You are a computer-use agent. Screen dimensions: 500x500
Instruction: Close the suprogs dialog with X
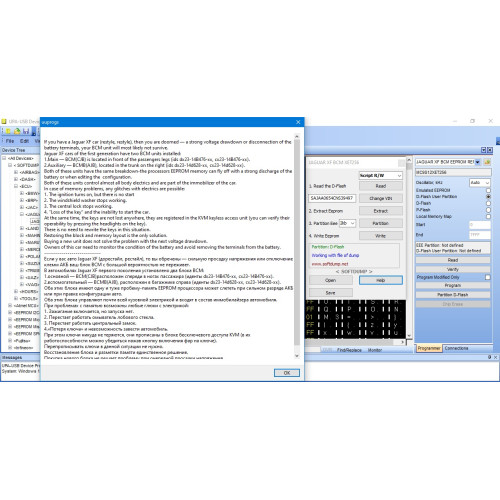pyautogui.click(x=298, y=122)
